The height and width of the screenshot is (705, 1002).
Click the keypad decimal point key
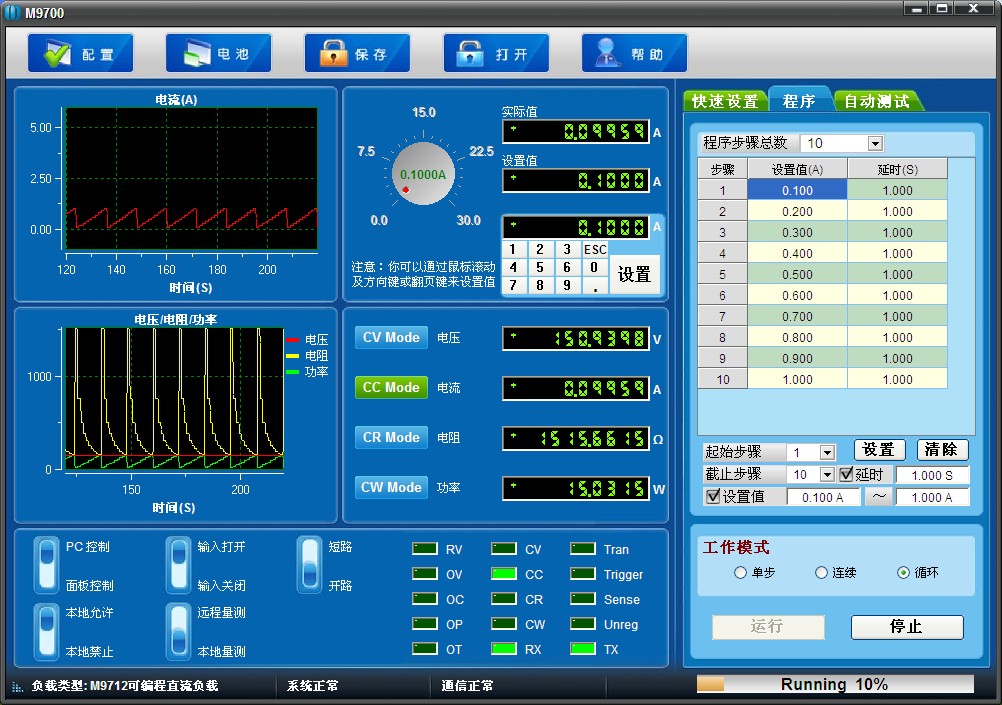pyautogui.click(x=595, y=286)
